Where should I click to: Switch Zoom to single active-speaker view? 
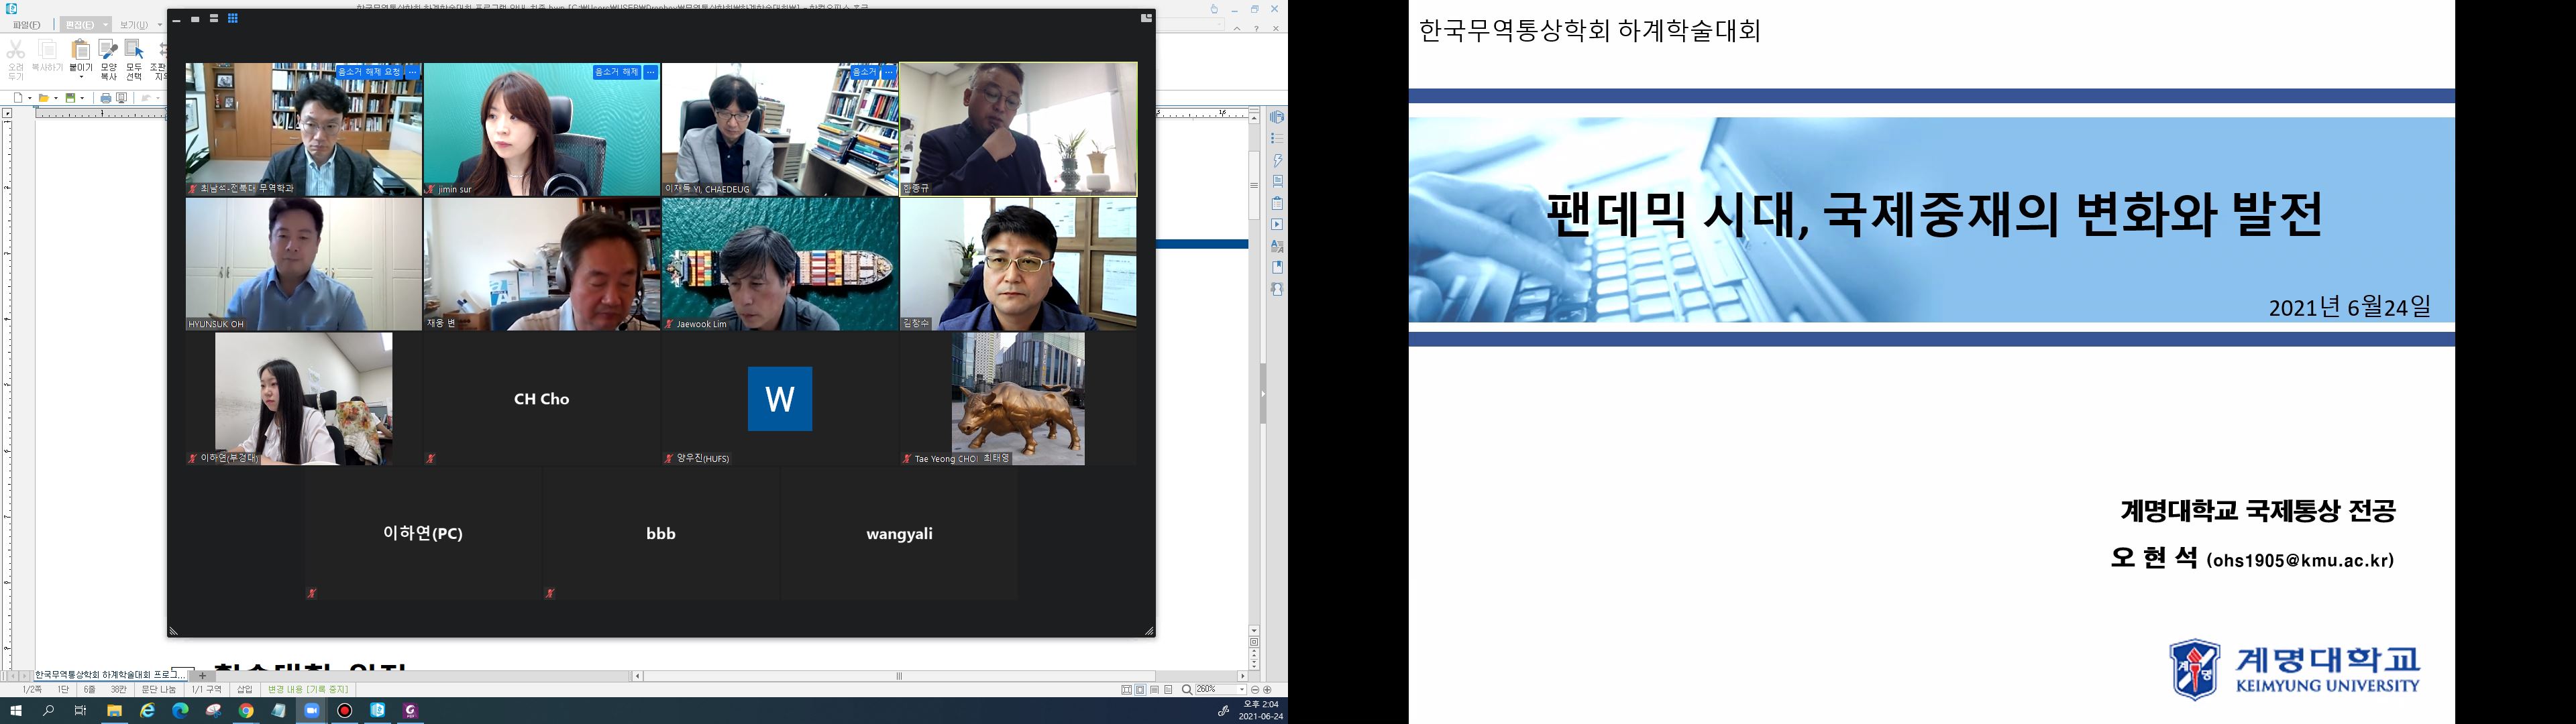coord(195,19)
